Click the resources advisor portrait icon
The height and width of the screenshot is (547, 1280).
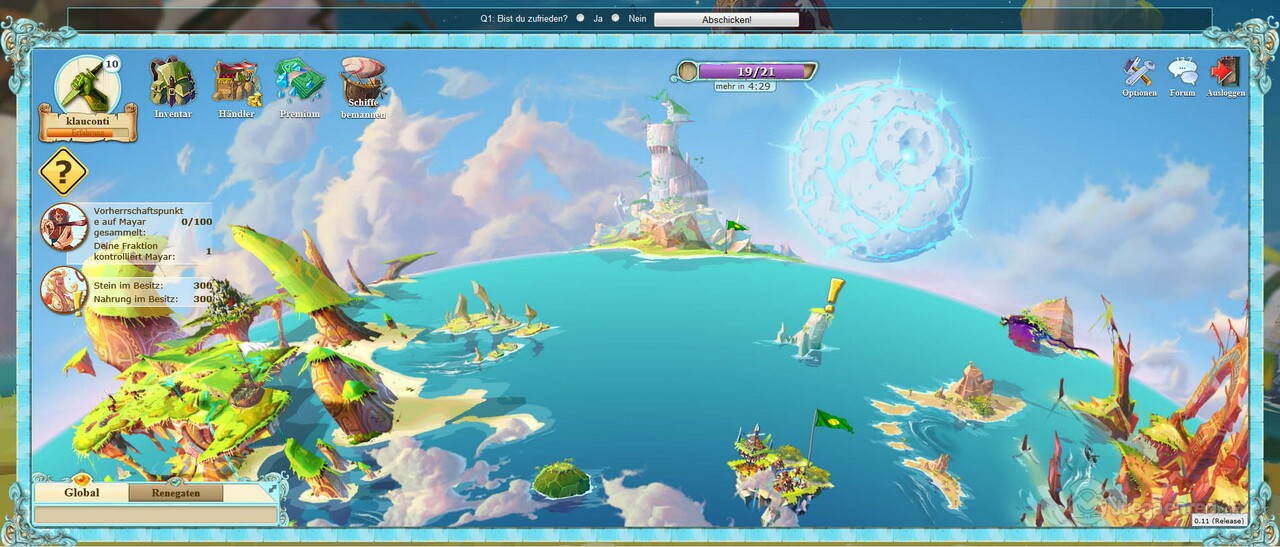(63, 291)
